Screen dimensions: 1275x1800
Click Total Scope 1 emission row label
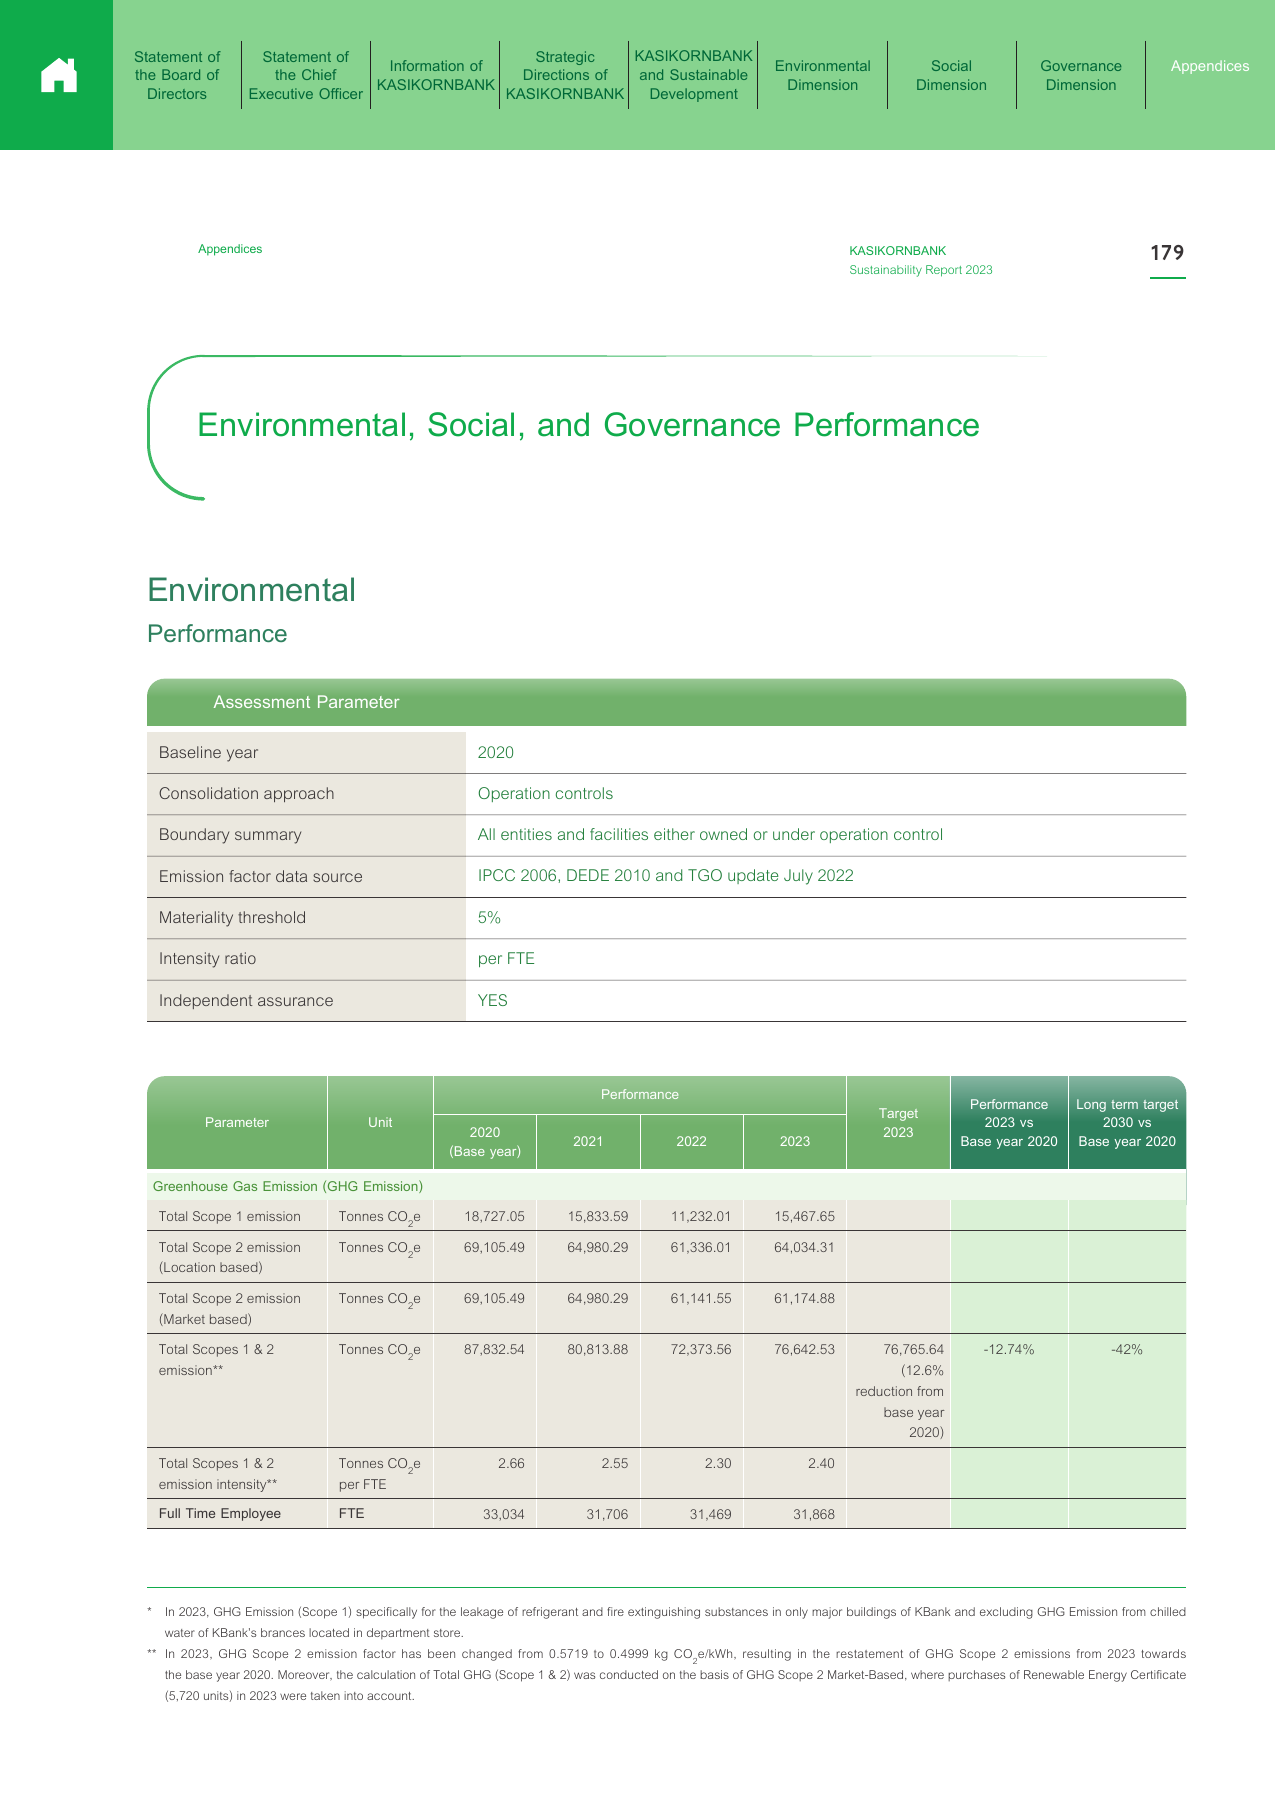click(x=230, y=1216)
